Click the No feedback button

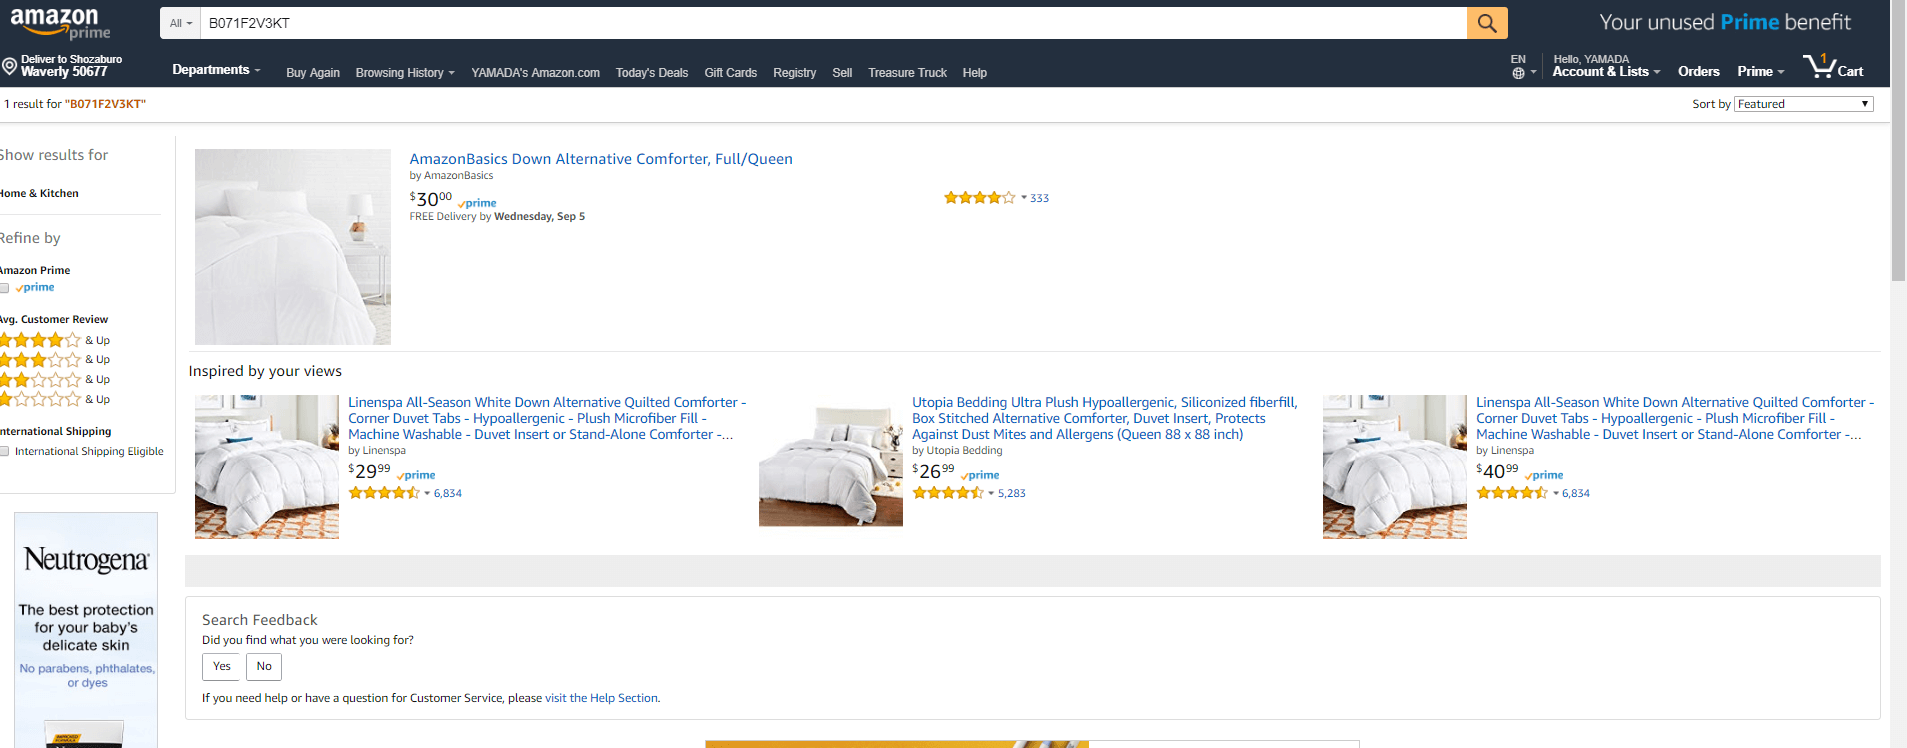[264, 667]
